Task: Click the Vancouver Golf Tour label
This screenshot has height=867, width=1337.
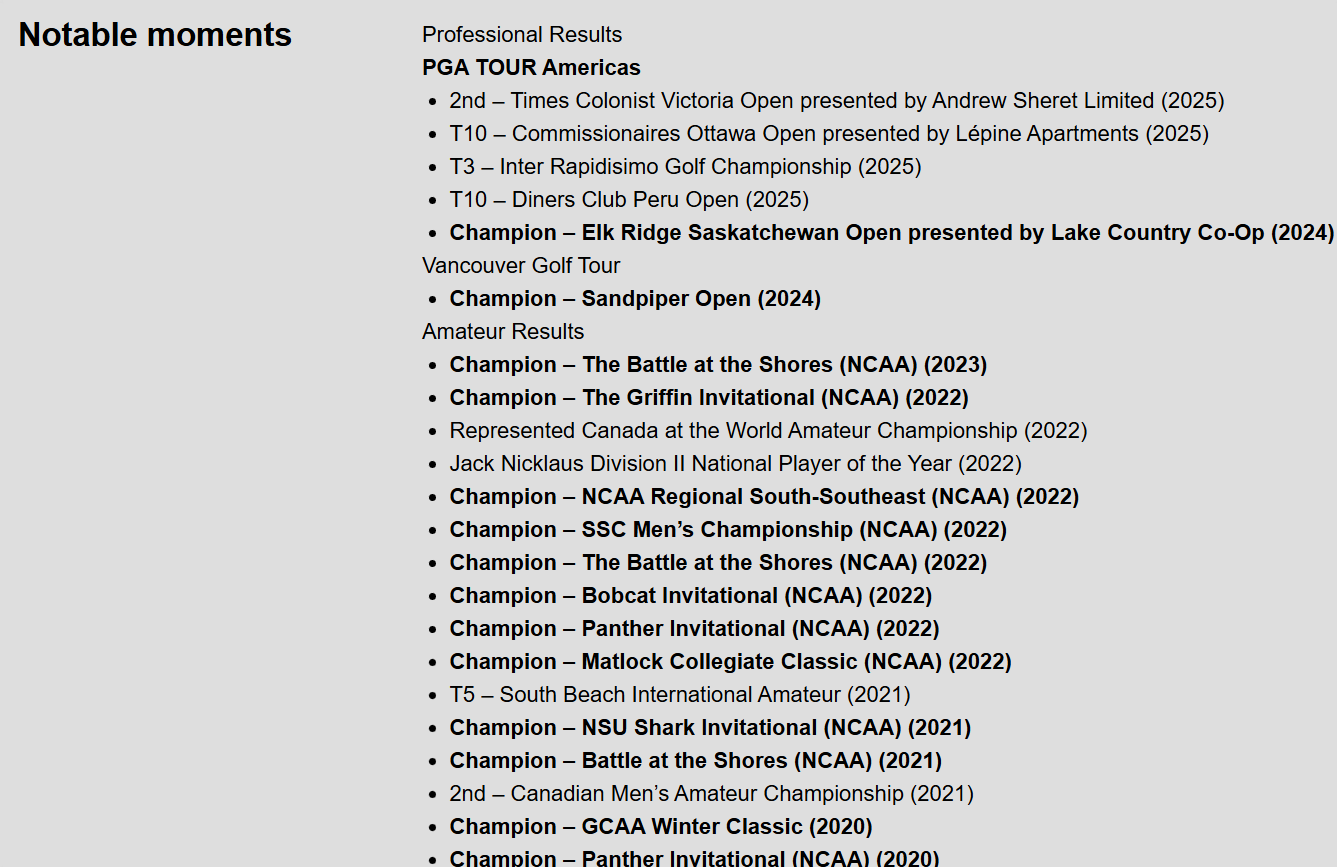Action: tap(520, 266)
